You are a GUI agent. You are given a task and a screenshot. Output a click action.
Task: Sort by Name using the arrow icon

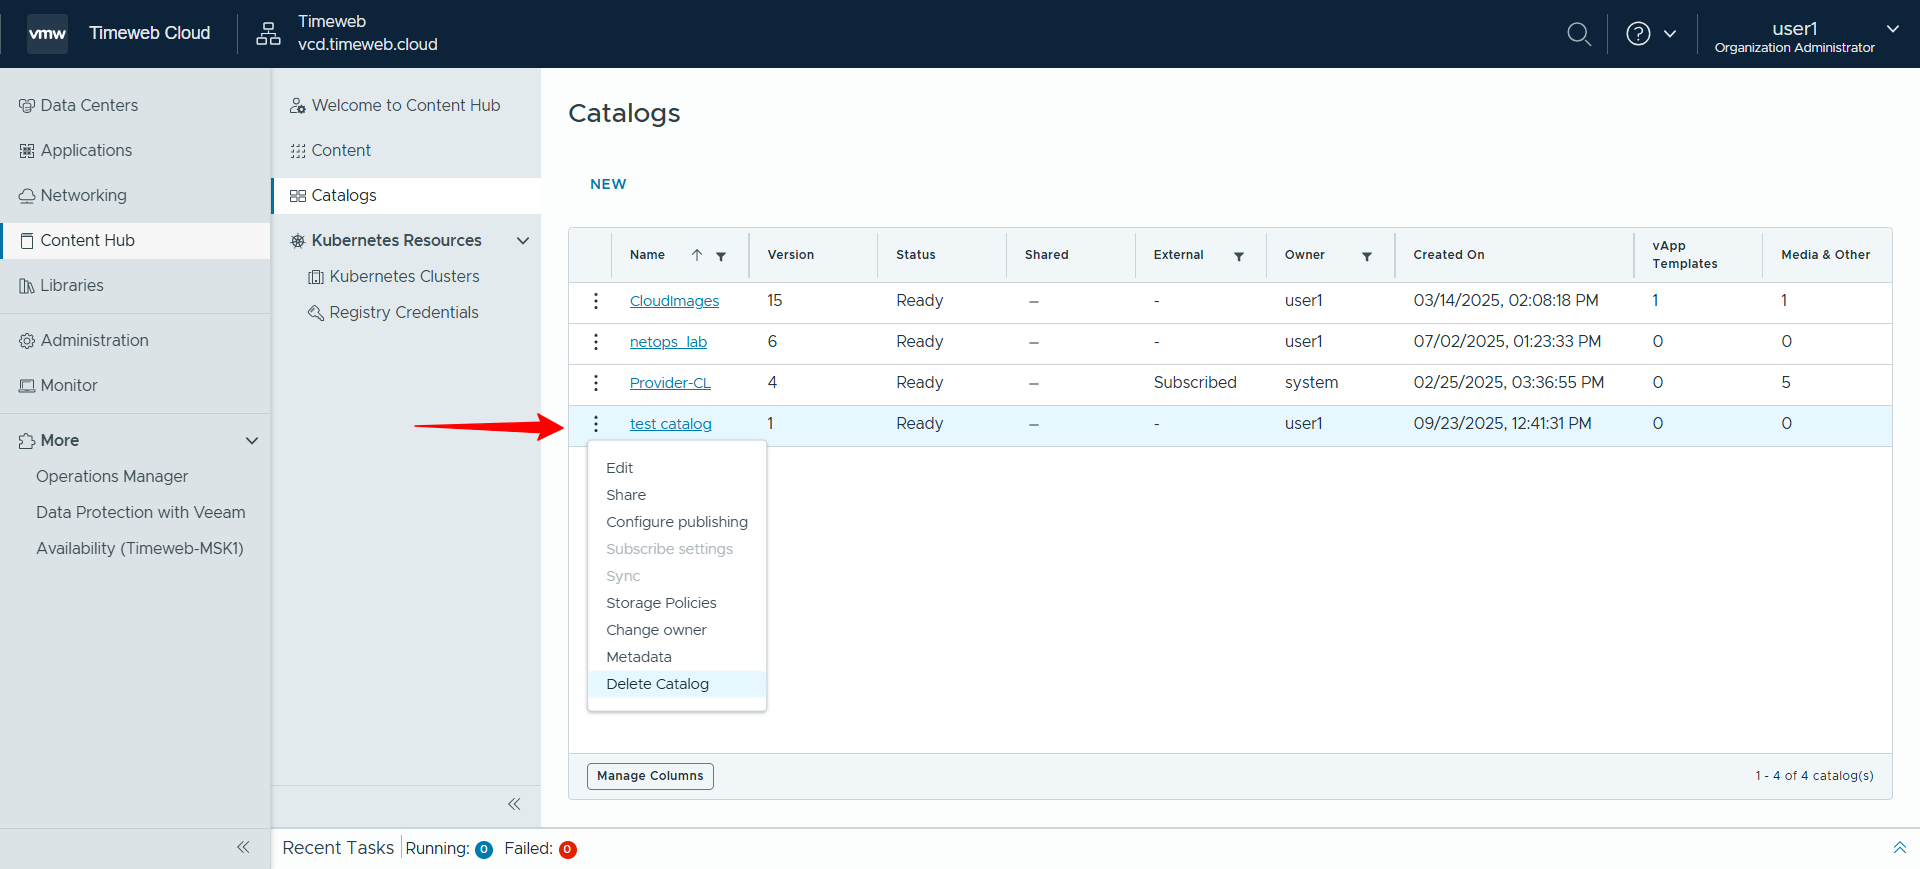[697, 255]
